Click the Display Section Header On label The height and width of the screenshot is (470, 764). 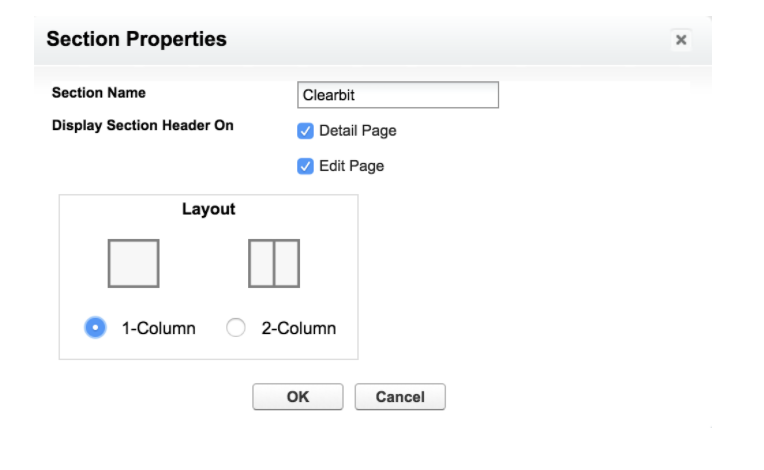point(143,126)
